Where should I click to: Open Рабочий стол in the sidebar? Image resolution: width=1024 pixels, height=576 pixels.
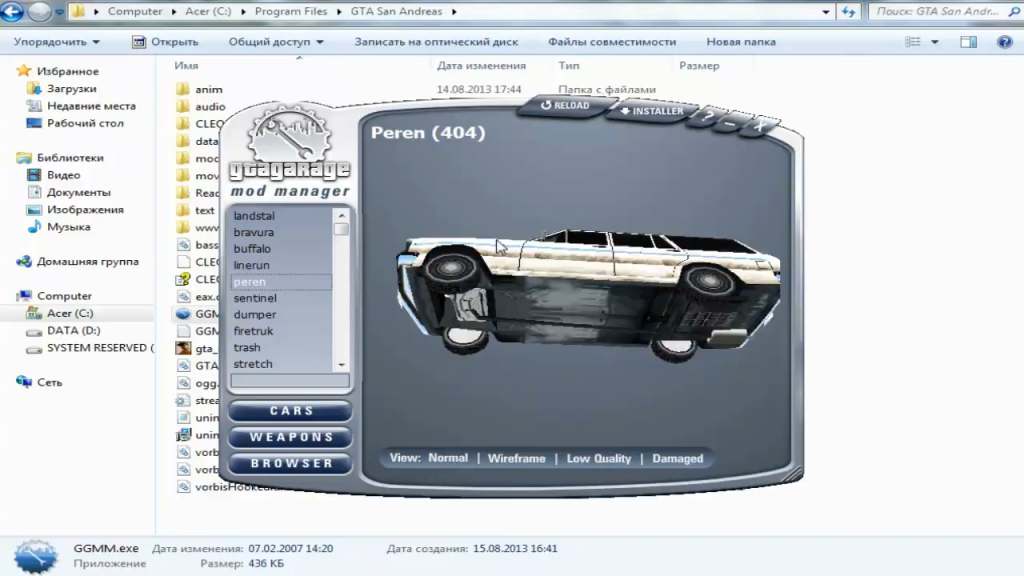75,123
